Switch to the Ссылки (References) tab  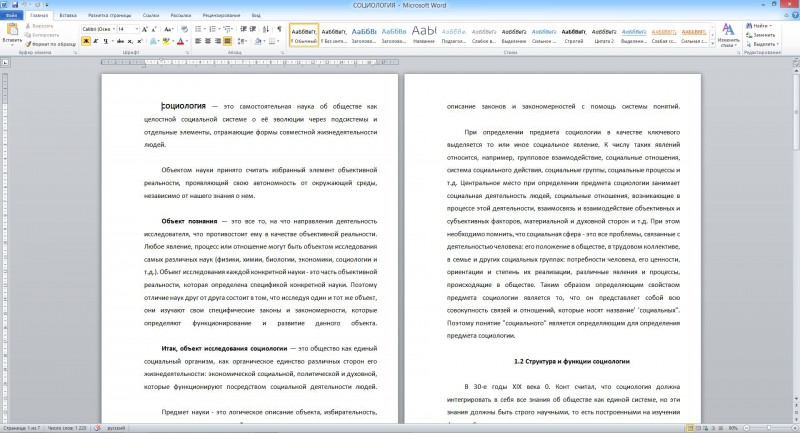tap(151, 15)
